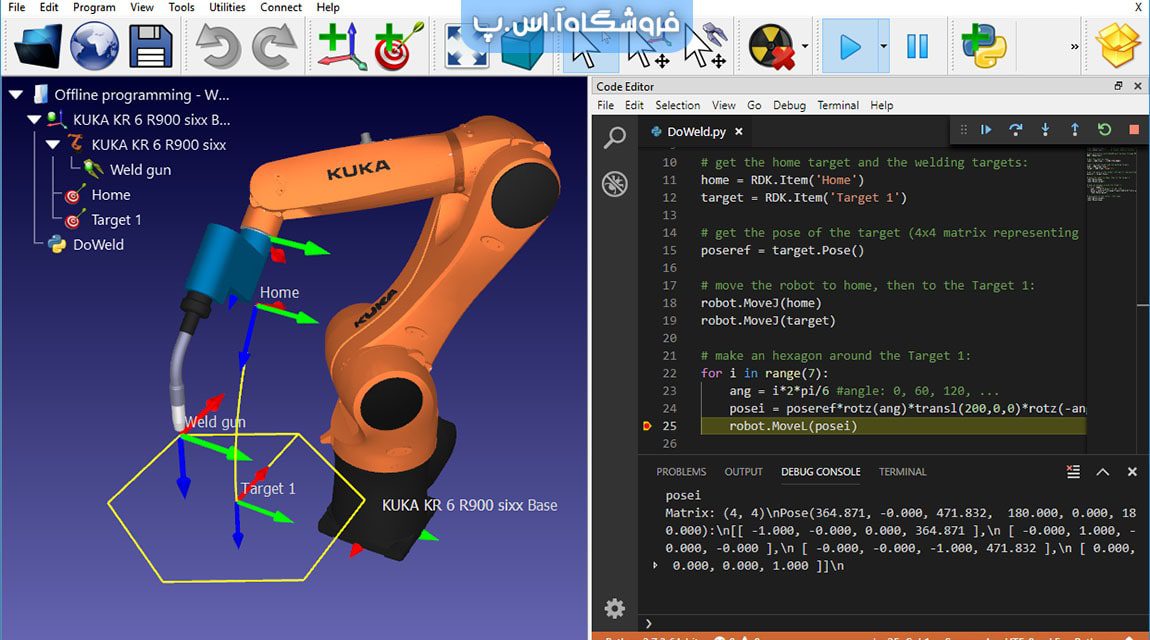Click the Fit all view icon

click(x=465, y=46)
